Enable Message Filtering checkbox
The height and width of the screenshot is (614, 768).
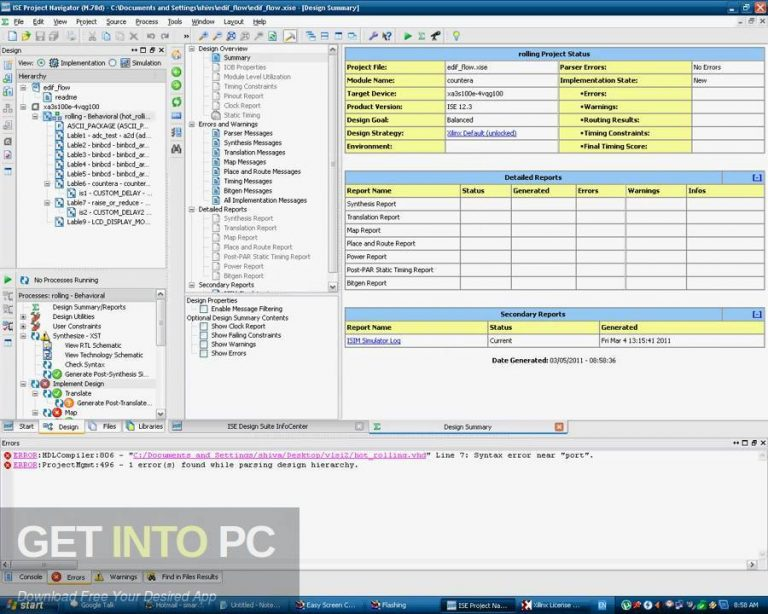pyautogui.click(x=204, y=309)
